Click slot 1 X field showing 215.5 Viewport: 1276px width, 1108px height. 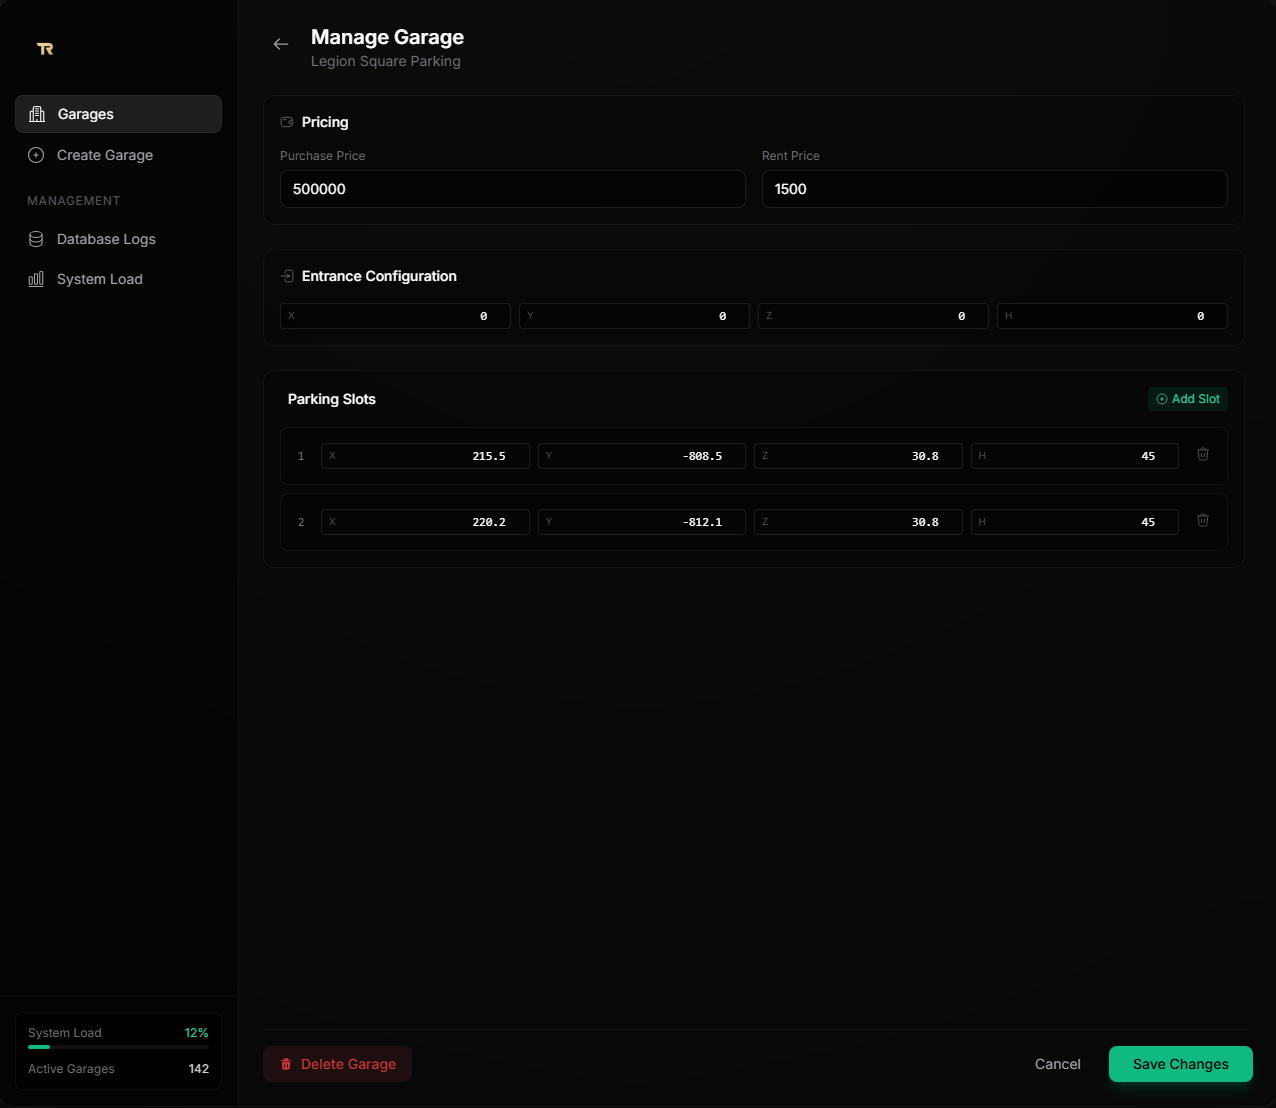425,456
